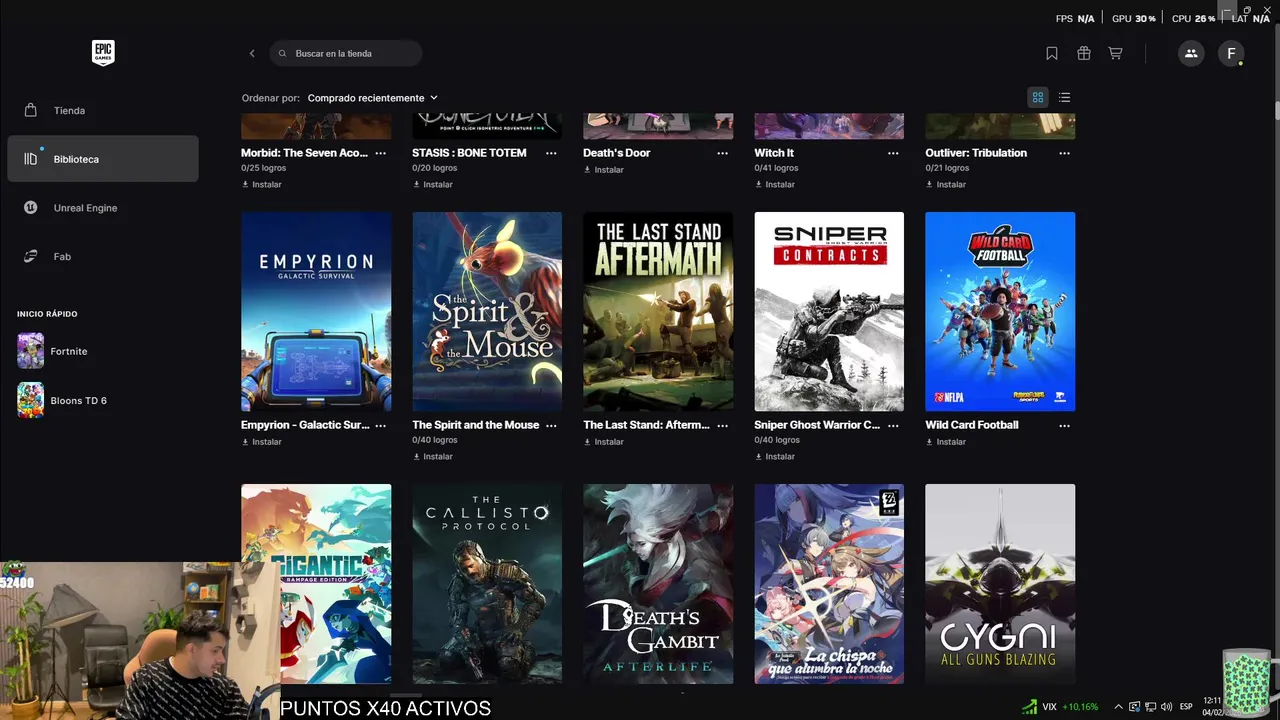This screenshot has height=720, width=1280.
Task: Open the Biblioteca library section
Action: point(103,159)
